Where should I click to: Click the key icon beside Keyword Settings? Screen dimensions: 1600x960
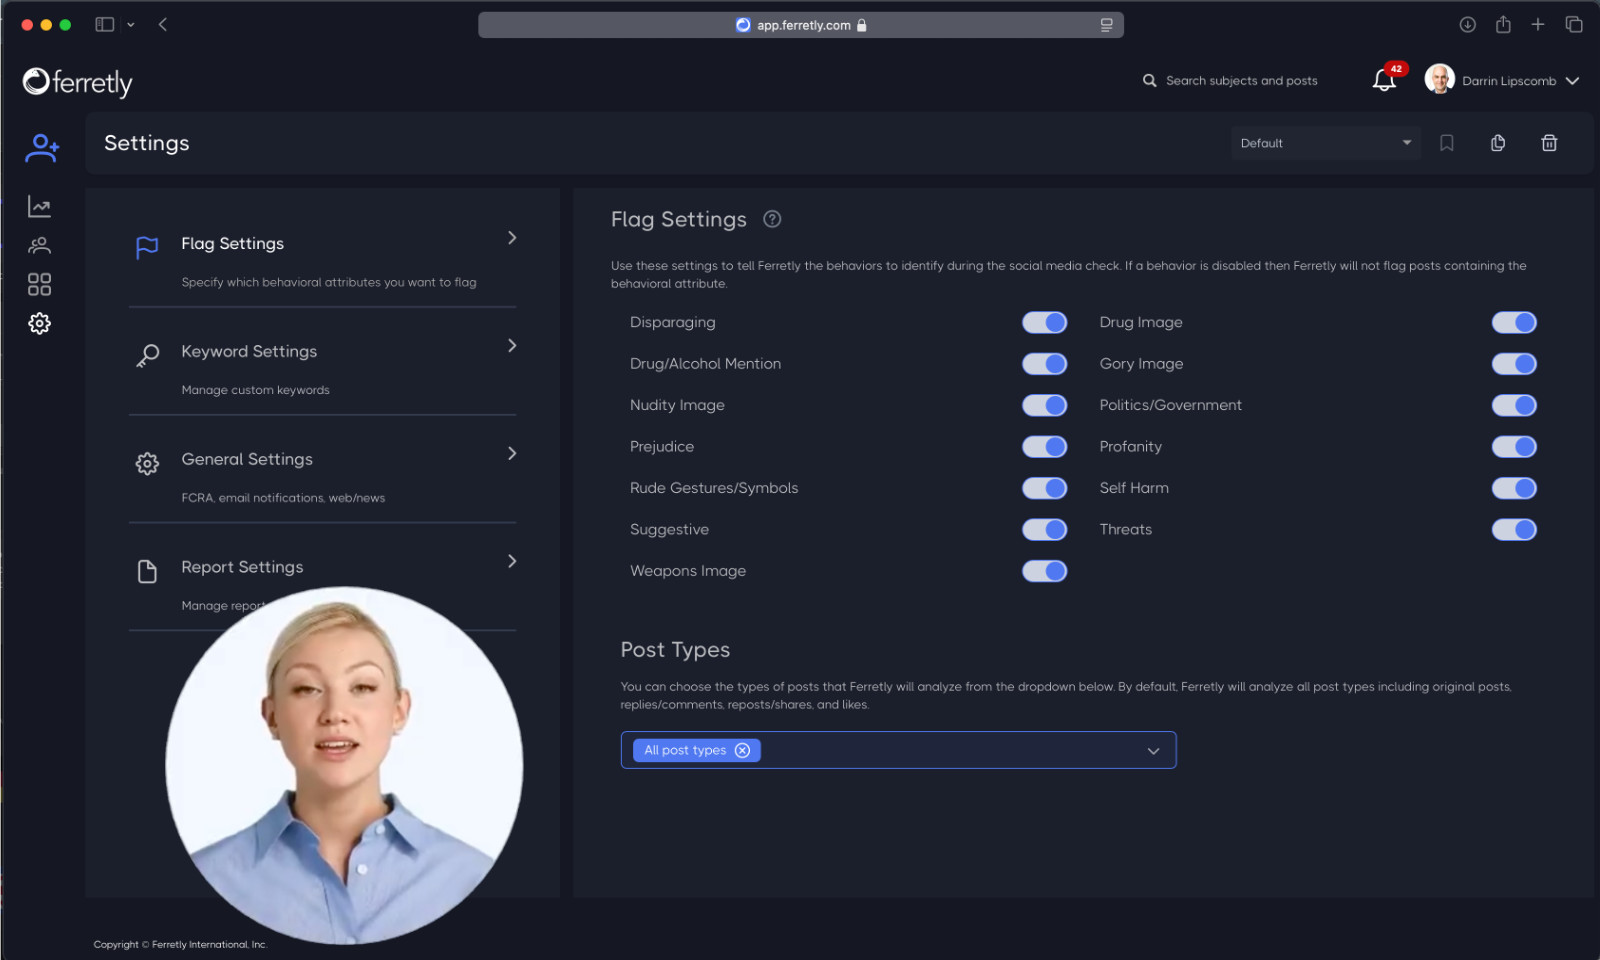coord(147,355)
